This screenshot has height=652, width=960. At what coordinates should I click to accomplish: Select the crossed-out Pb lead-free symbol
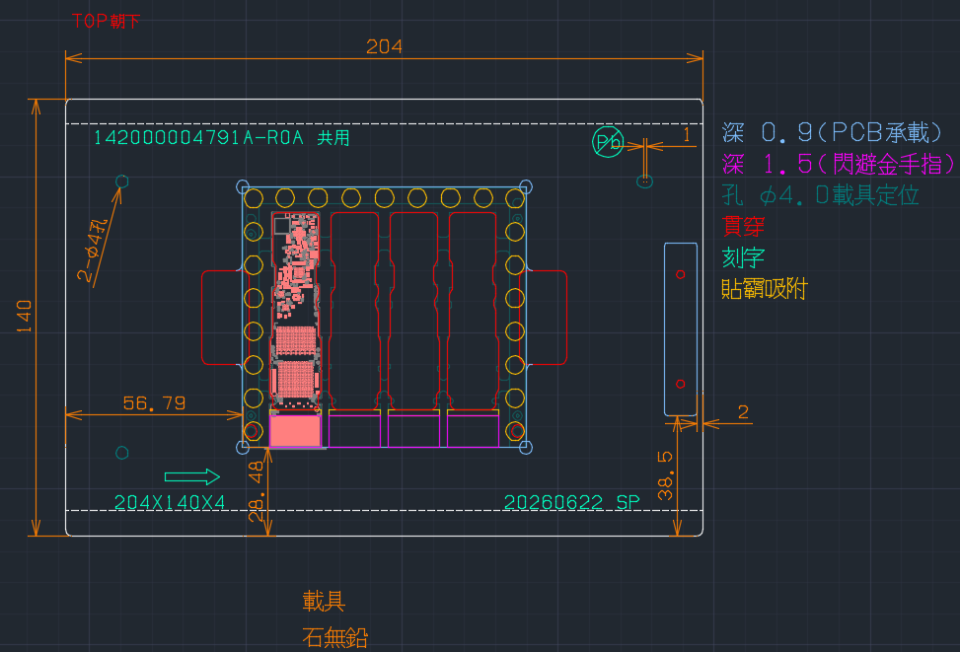tap(608, 142)
